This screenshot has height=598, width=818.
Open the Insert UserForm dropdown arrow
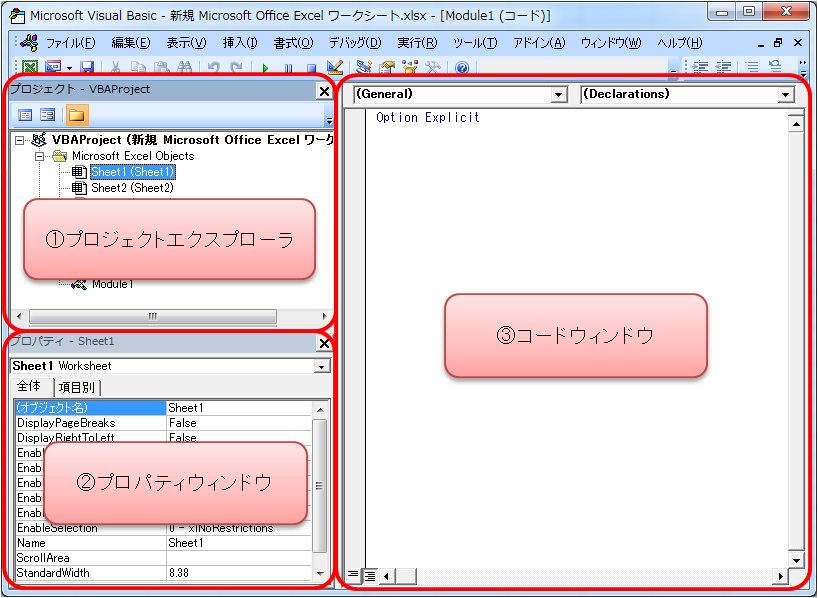(x=69, y=68)
